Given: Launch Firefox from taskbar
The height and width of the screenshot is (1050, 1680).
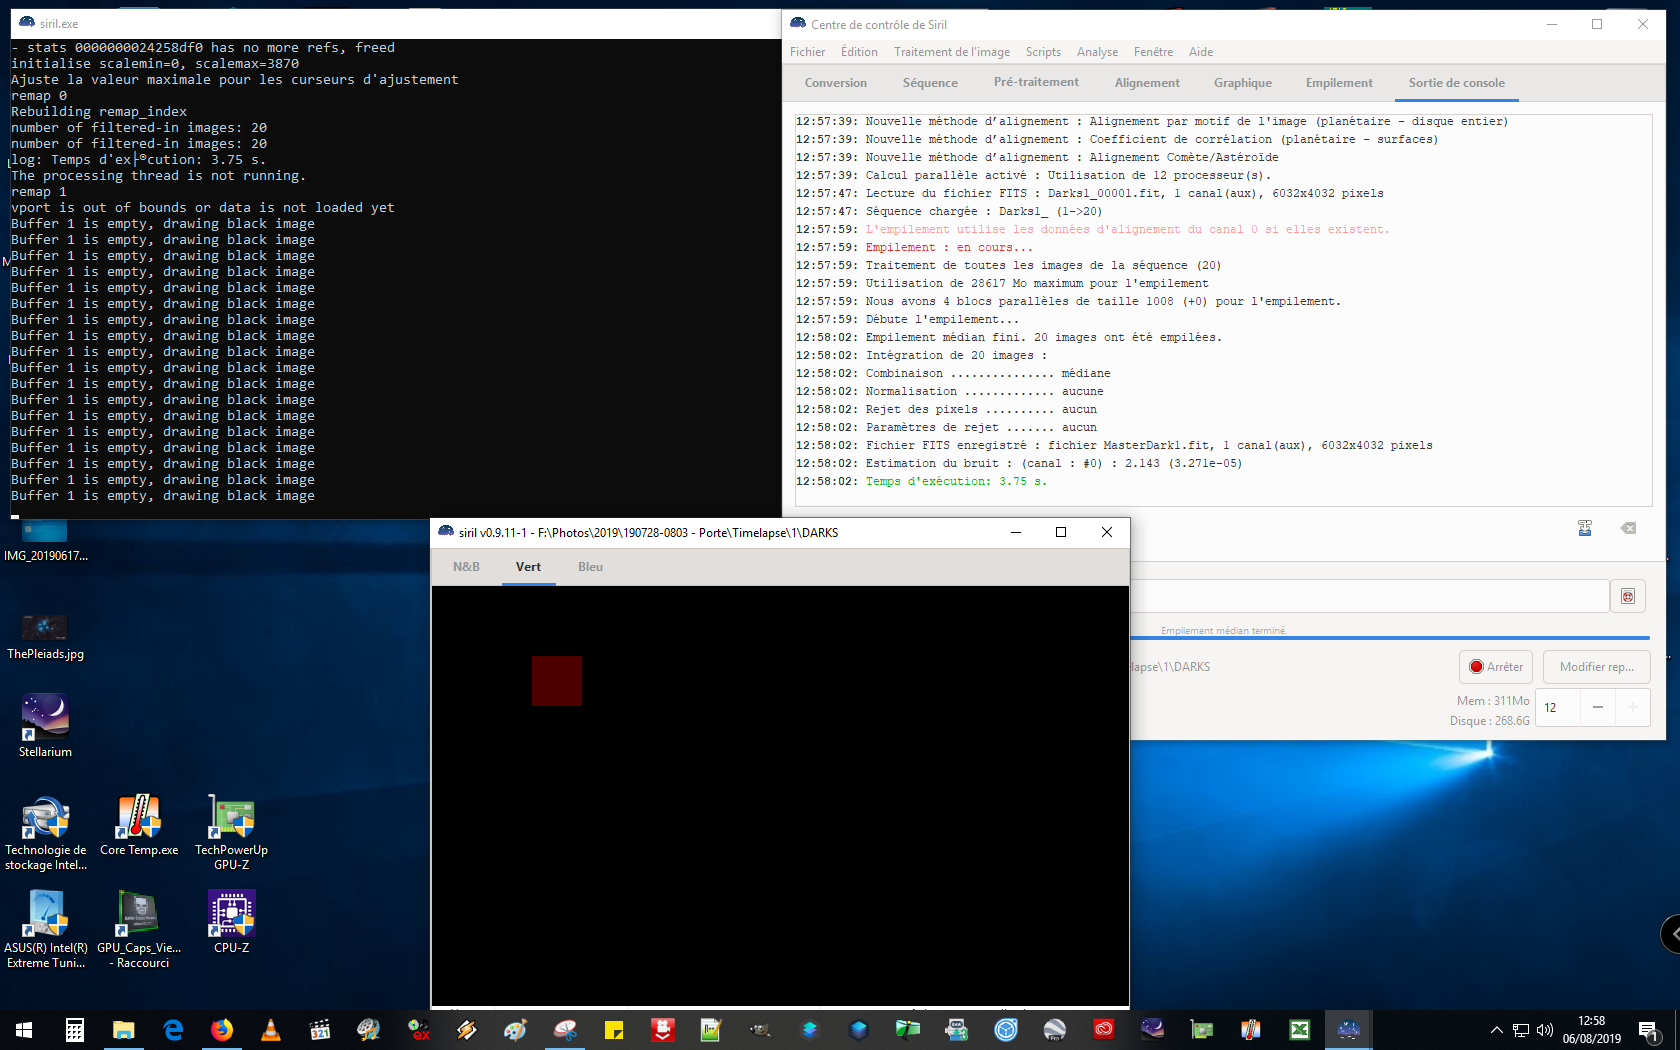Looking at the screenshot, I should [x=221, y=1030].
